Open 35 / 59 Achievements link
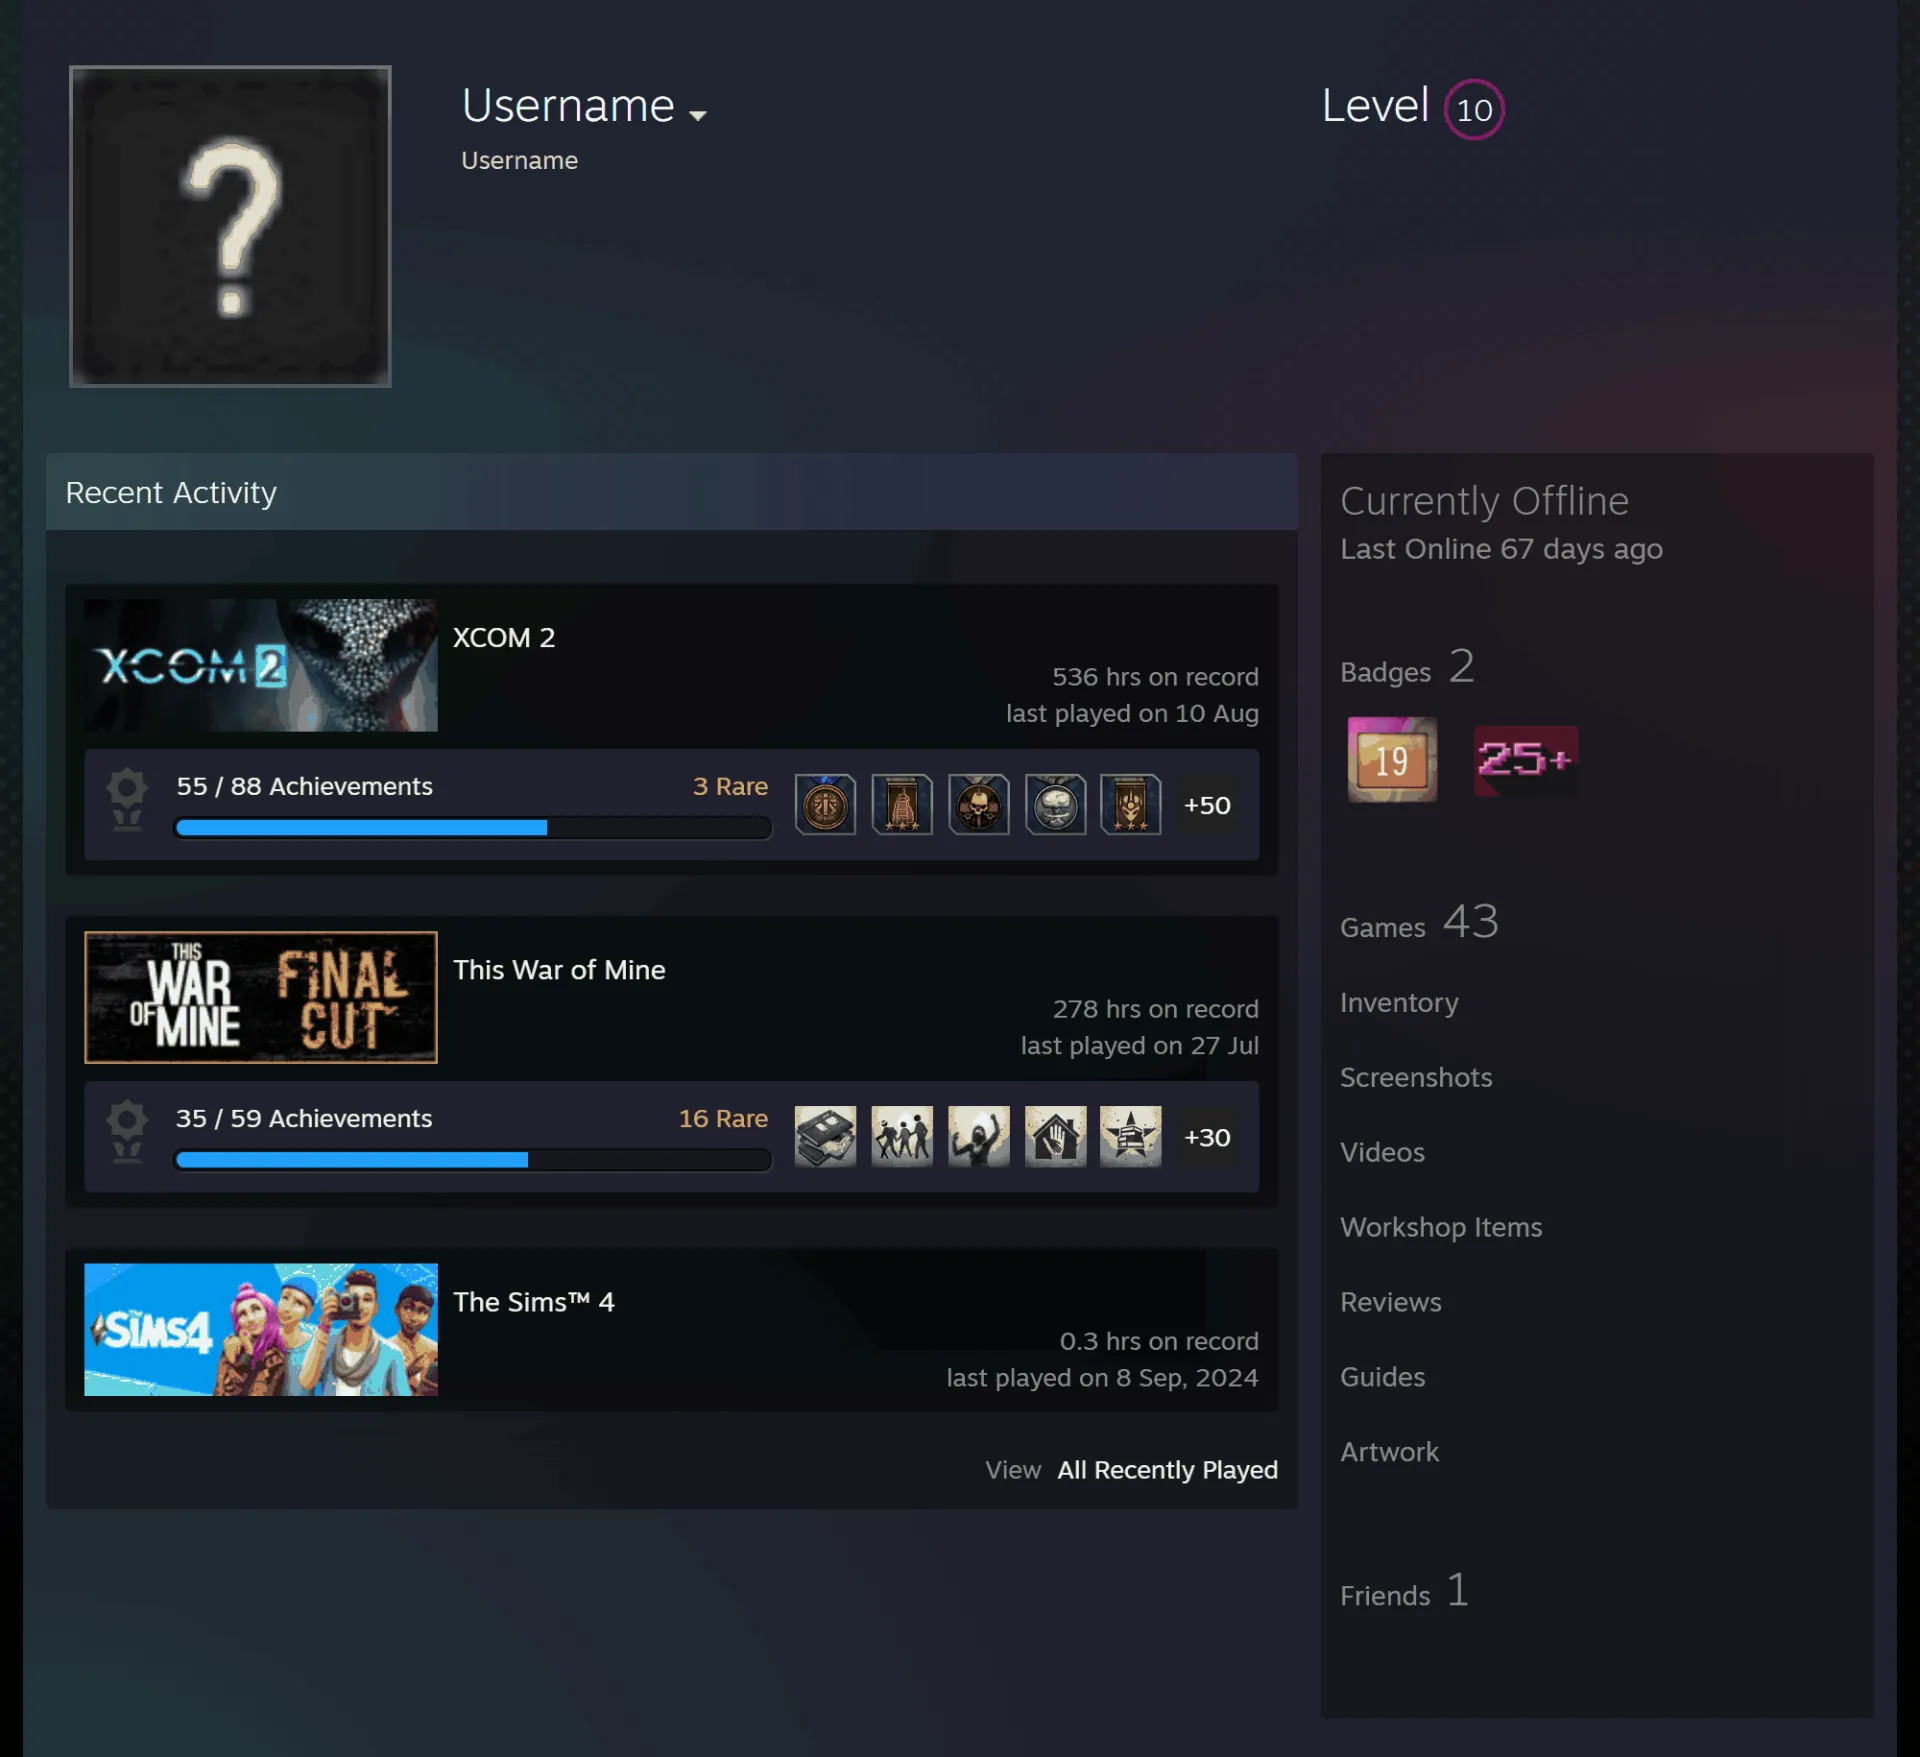Screen dimensions: 1920x1757 (x=304, y=1118)
